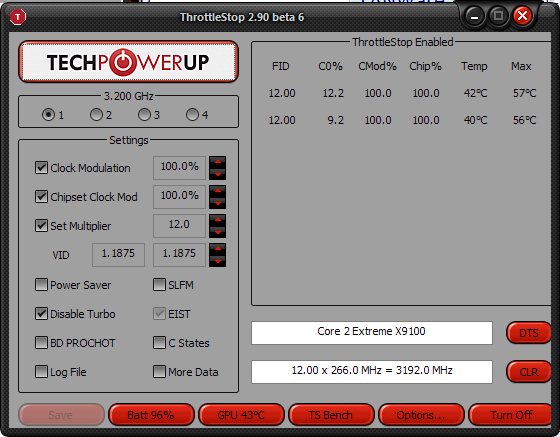
Task: Click the ThrottleStop app icon in title bar
Action: coord(18,17)
